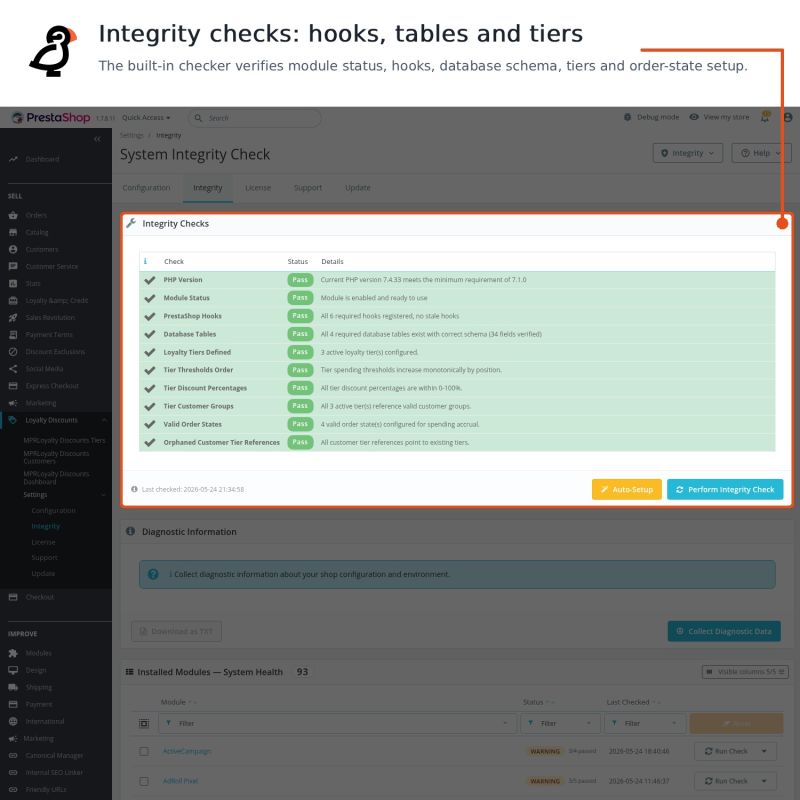Click Perform Integrity Check button
The image size is (800, 800).
pyautogui.click(x=725, y=489)
